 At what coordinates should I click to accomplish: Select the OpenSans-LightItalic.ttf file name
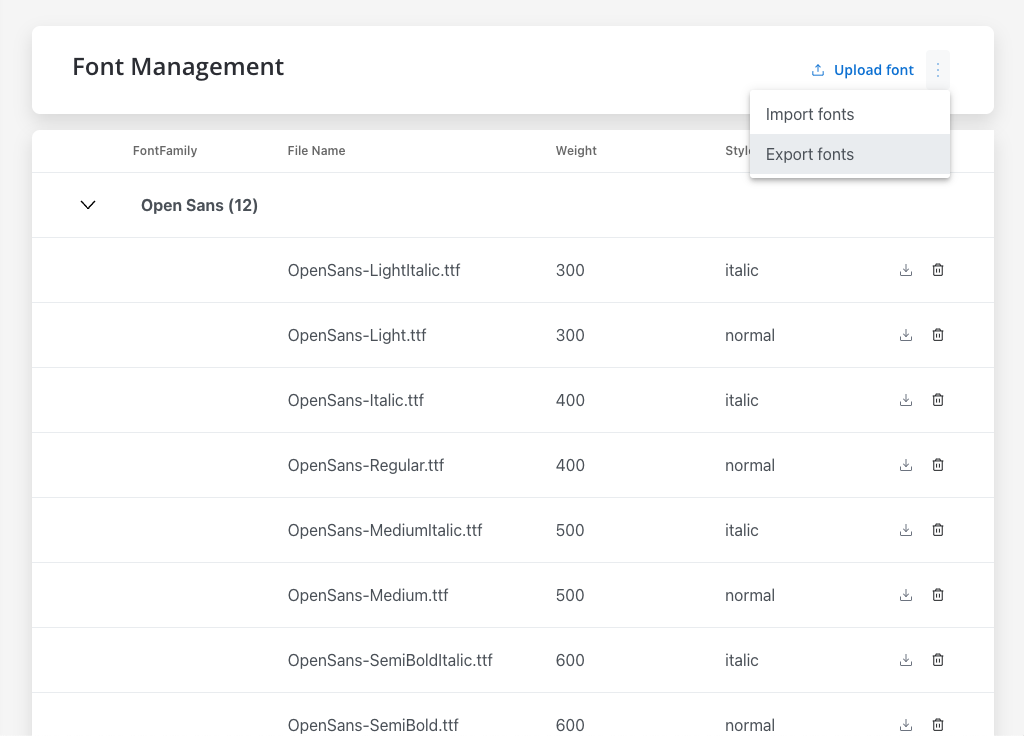[x=374, y=270]
